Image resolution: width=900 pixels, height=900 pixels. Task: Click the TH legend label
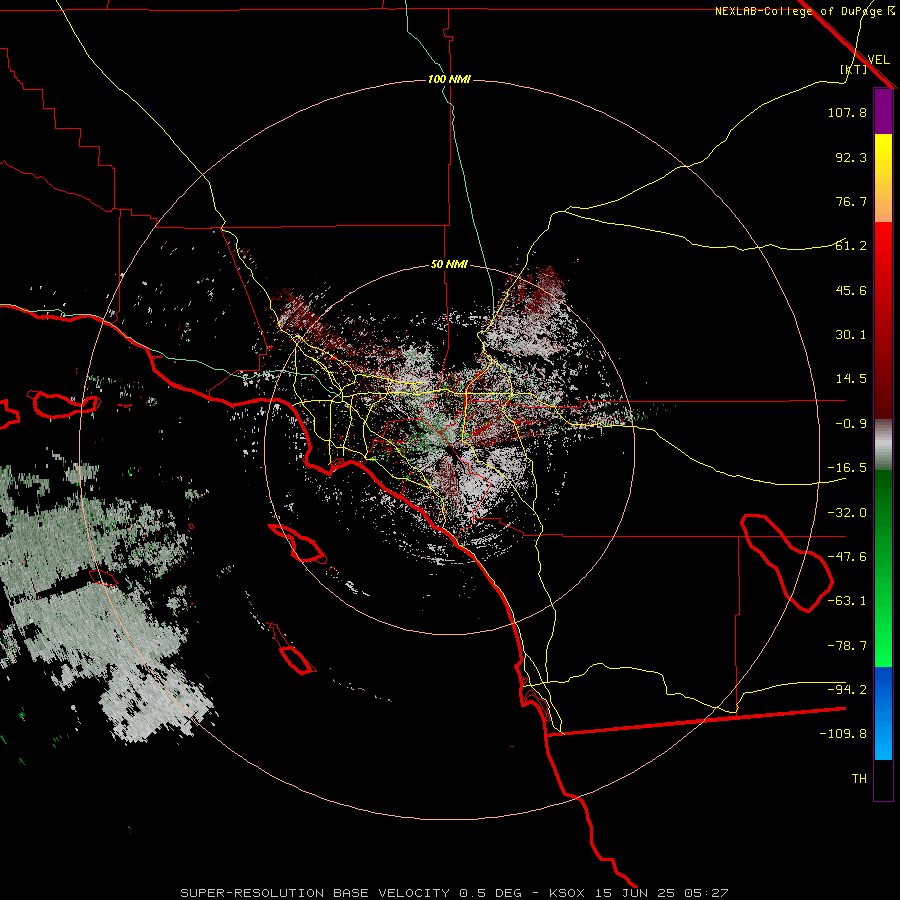point(859,779)
